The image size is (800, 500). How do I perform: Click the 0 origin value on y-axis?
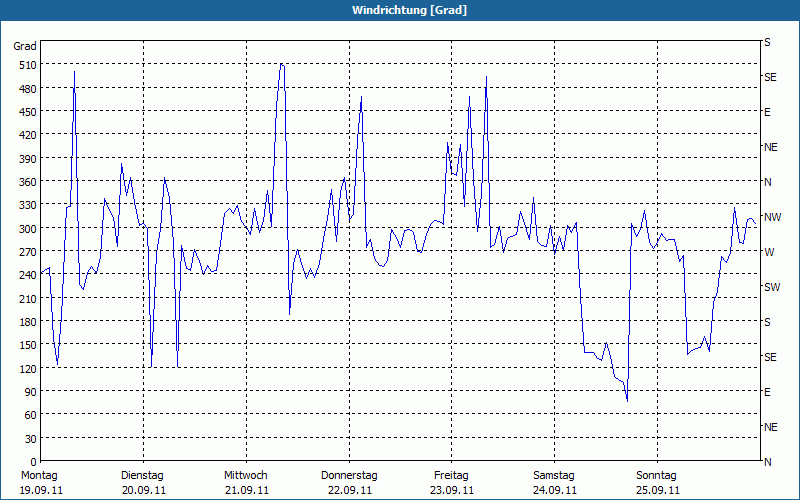[x=34, y=462]
